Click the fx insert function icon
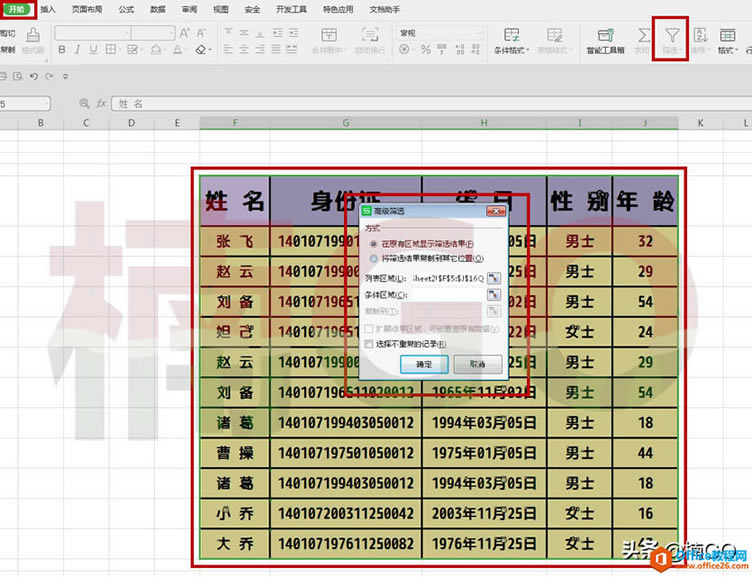The image size is (752, 577). tap(101, 103)
